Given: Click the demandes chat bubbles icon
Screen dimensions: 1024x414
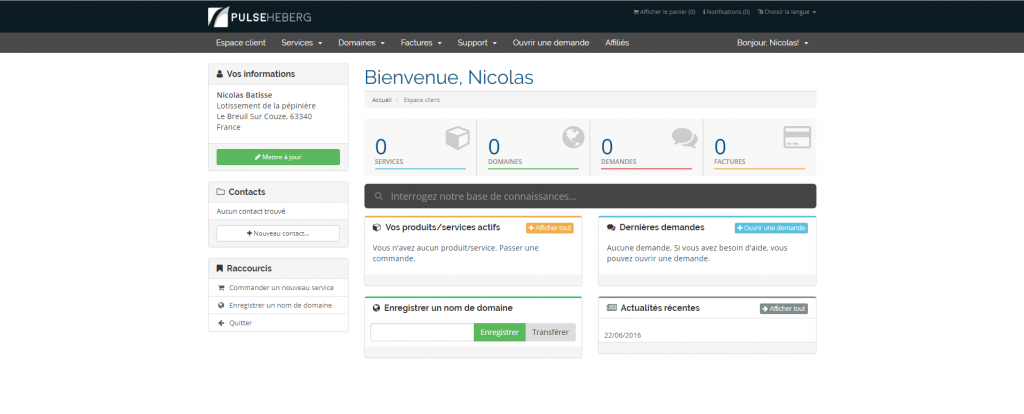Looking at the screenshot, I should coord(684,138).
